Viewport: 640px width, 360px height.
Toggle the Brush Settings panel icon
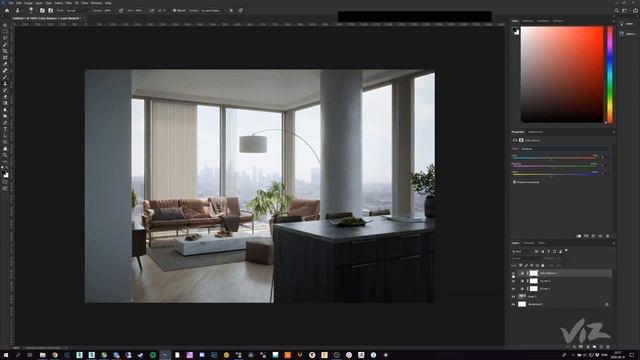tap(42, 10)
